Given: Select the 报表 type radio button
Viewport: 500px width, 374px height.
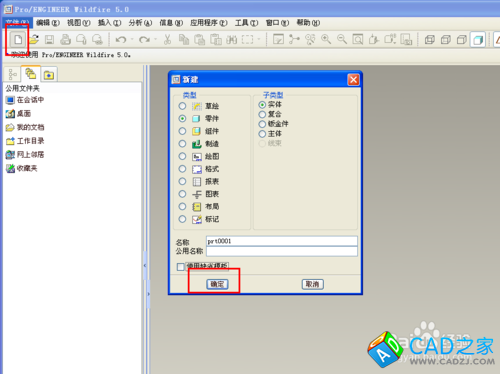Looking at the screenshot, I should coord(182,181).
